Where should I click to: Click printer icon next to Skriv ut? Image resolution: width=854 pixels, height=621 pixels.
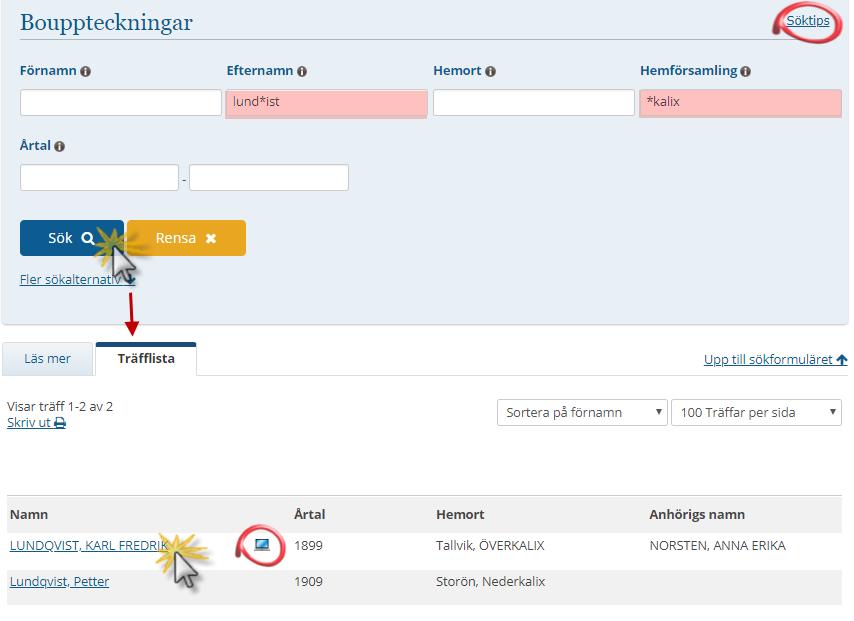(x=60, y=423)
